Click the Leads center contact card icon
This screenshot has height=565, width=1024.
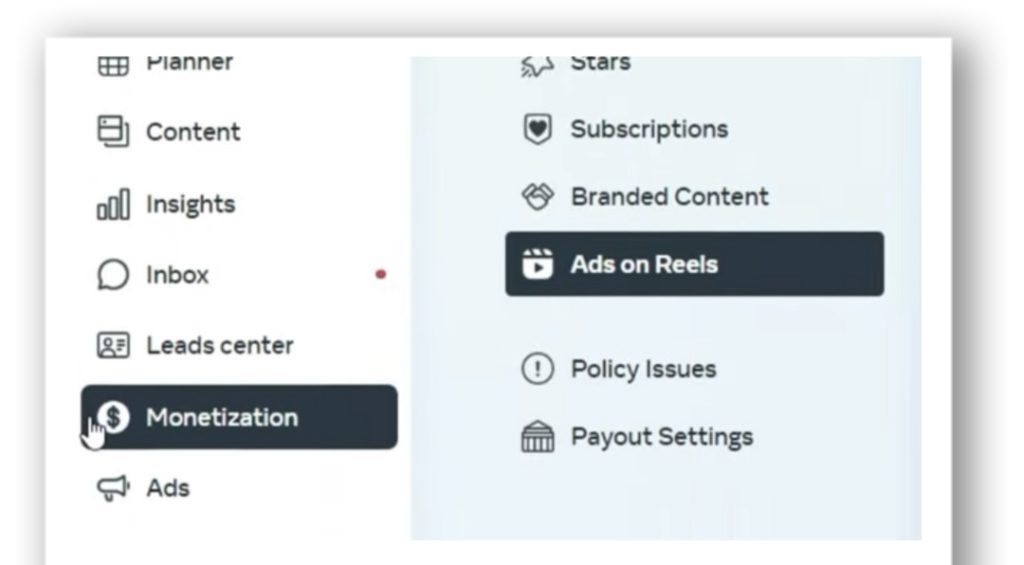(x=111, y=346)
